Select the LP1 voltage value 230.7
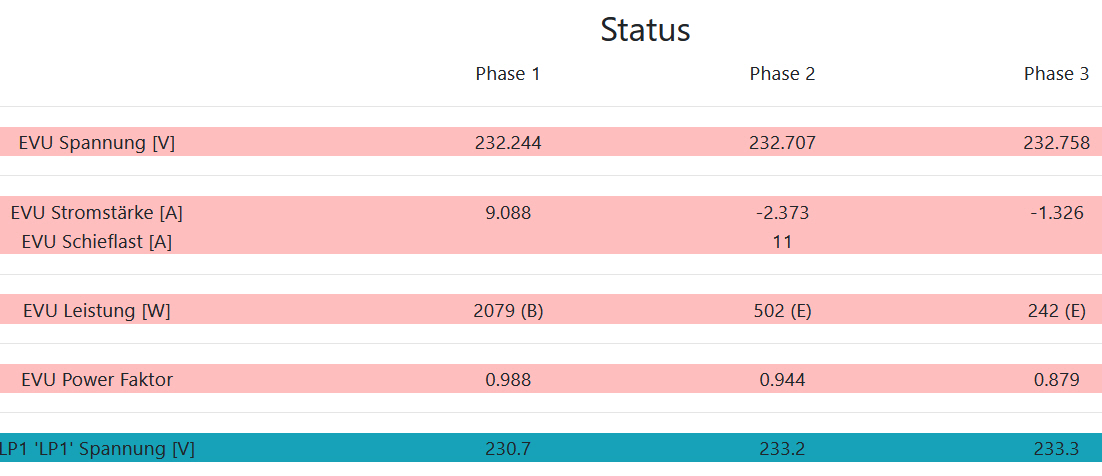The image size is (1102, 476). (508, 449)
